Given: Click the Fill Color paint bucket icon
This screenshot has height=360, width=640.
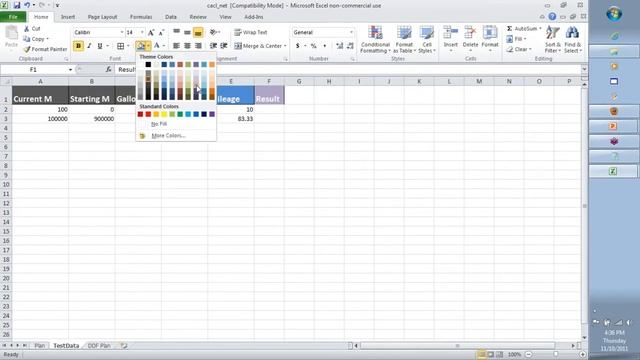Looking at the screenshot, I should pyautogui.click(x=140, y=46).
